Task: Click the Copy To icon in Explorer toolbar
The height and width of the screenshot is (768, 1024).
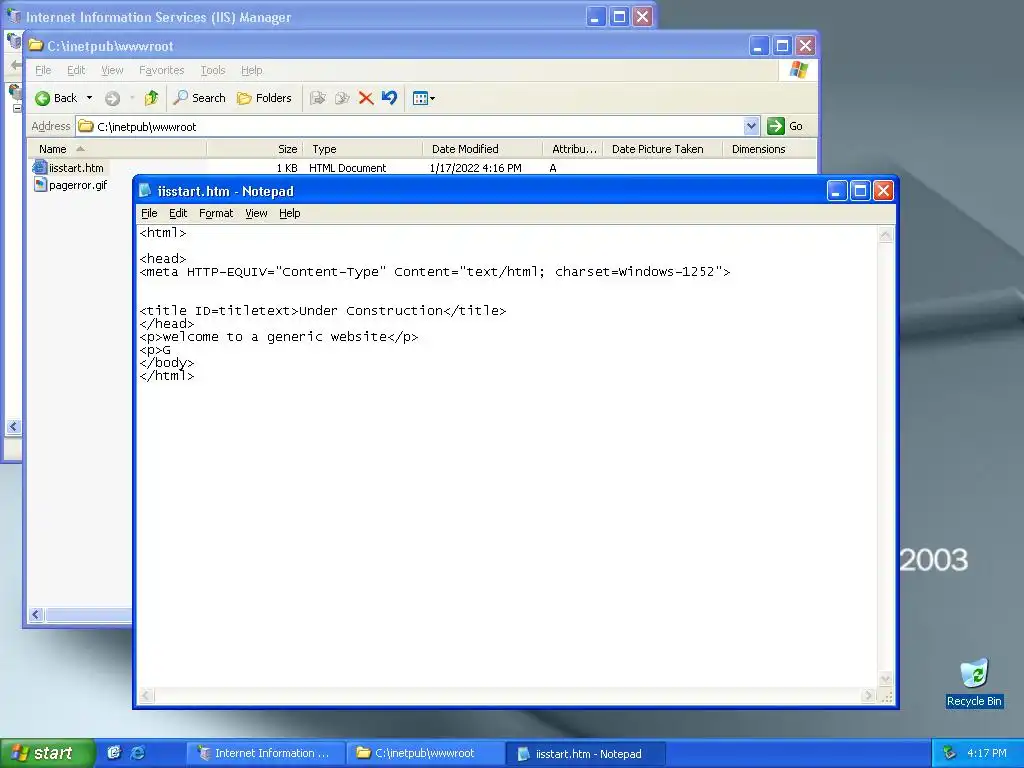Action: pos(342,98)
